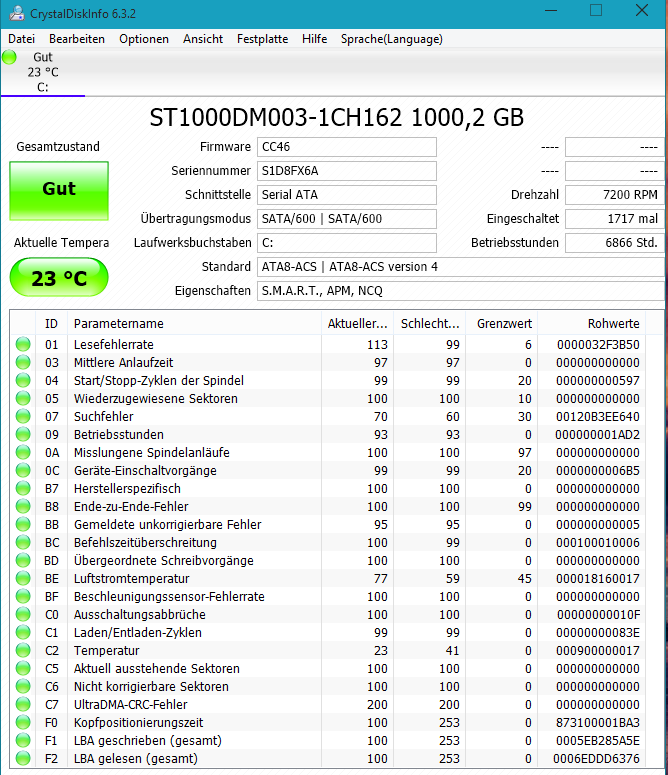Click status dot for Nicht korrigierbare Sektoren
Viewport: 668px width, 775px height.
coord(23,686)
